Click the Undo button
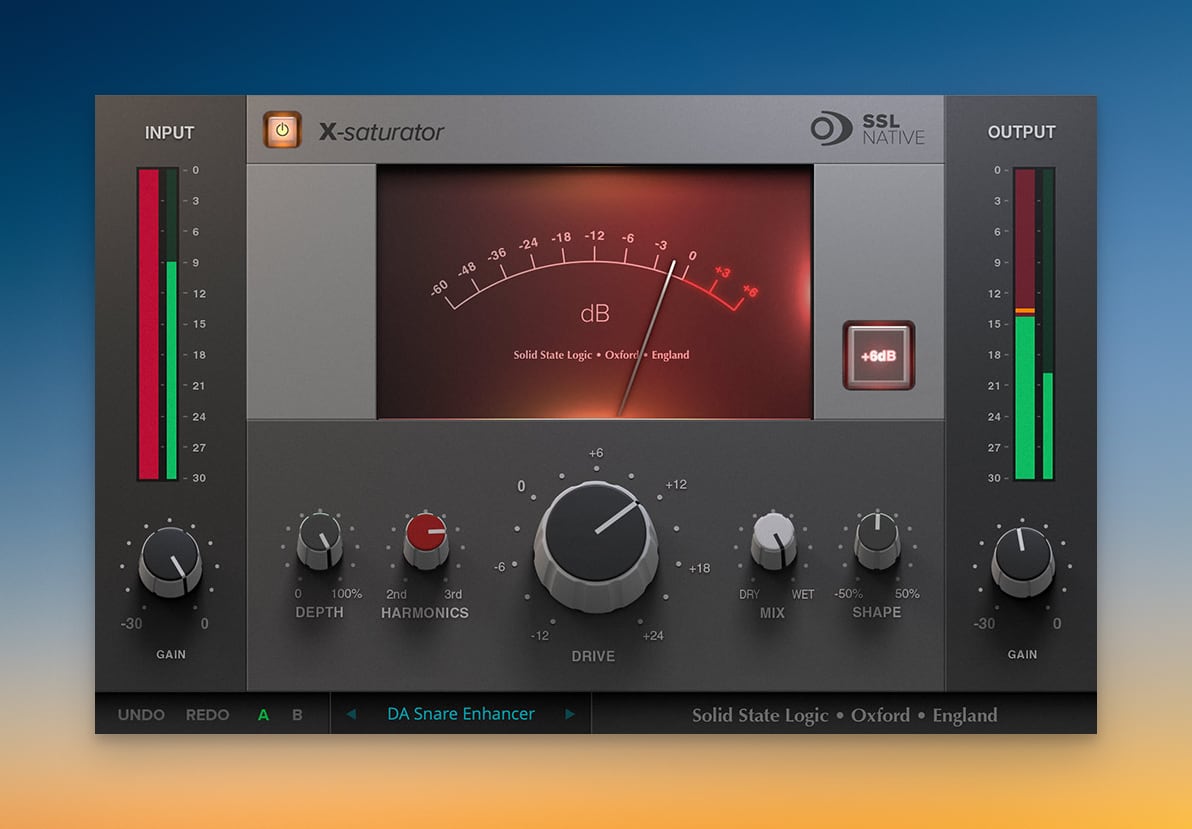The image size is (1192, 829). (x=141, y=715)
